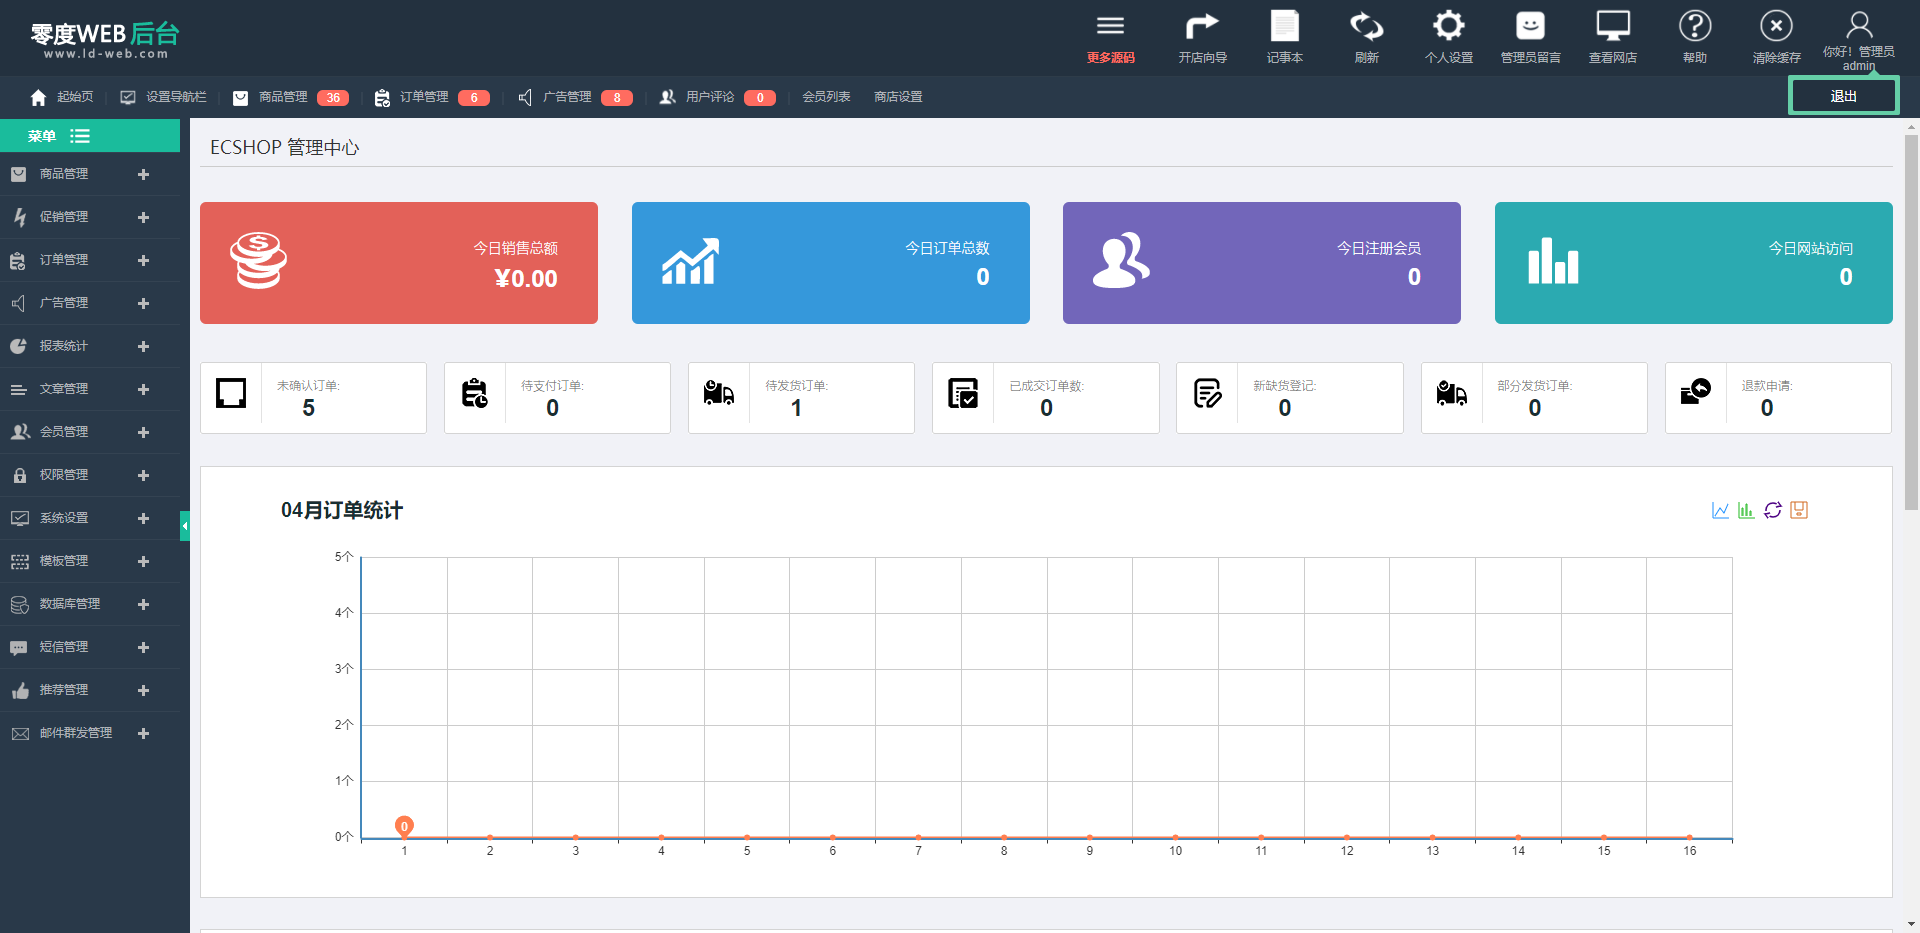The image size is (1920, 933).
Task: Open 会员列表 link
Action: 826,97
